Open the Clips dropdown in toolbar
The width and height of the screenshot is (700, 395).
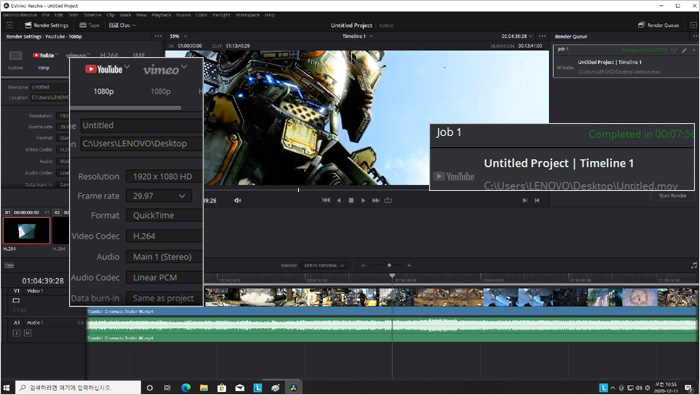tap(122, 25)
